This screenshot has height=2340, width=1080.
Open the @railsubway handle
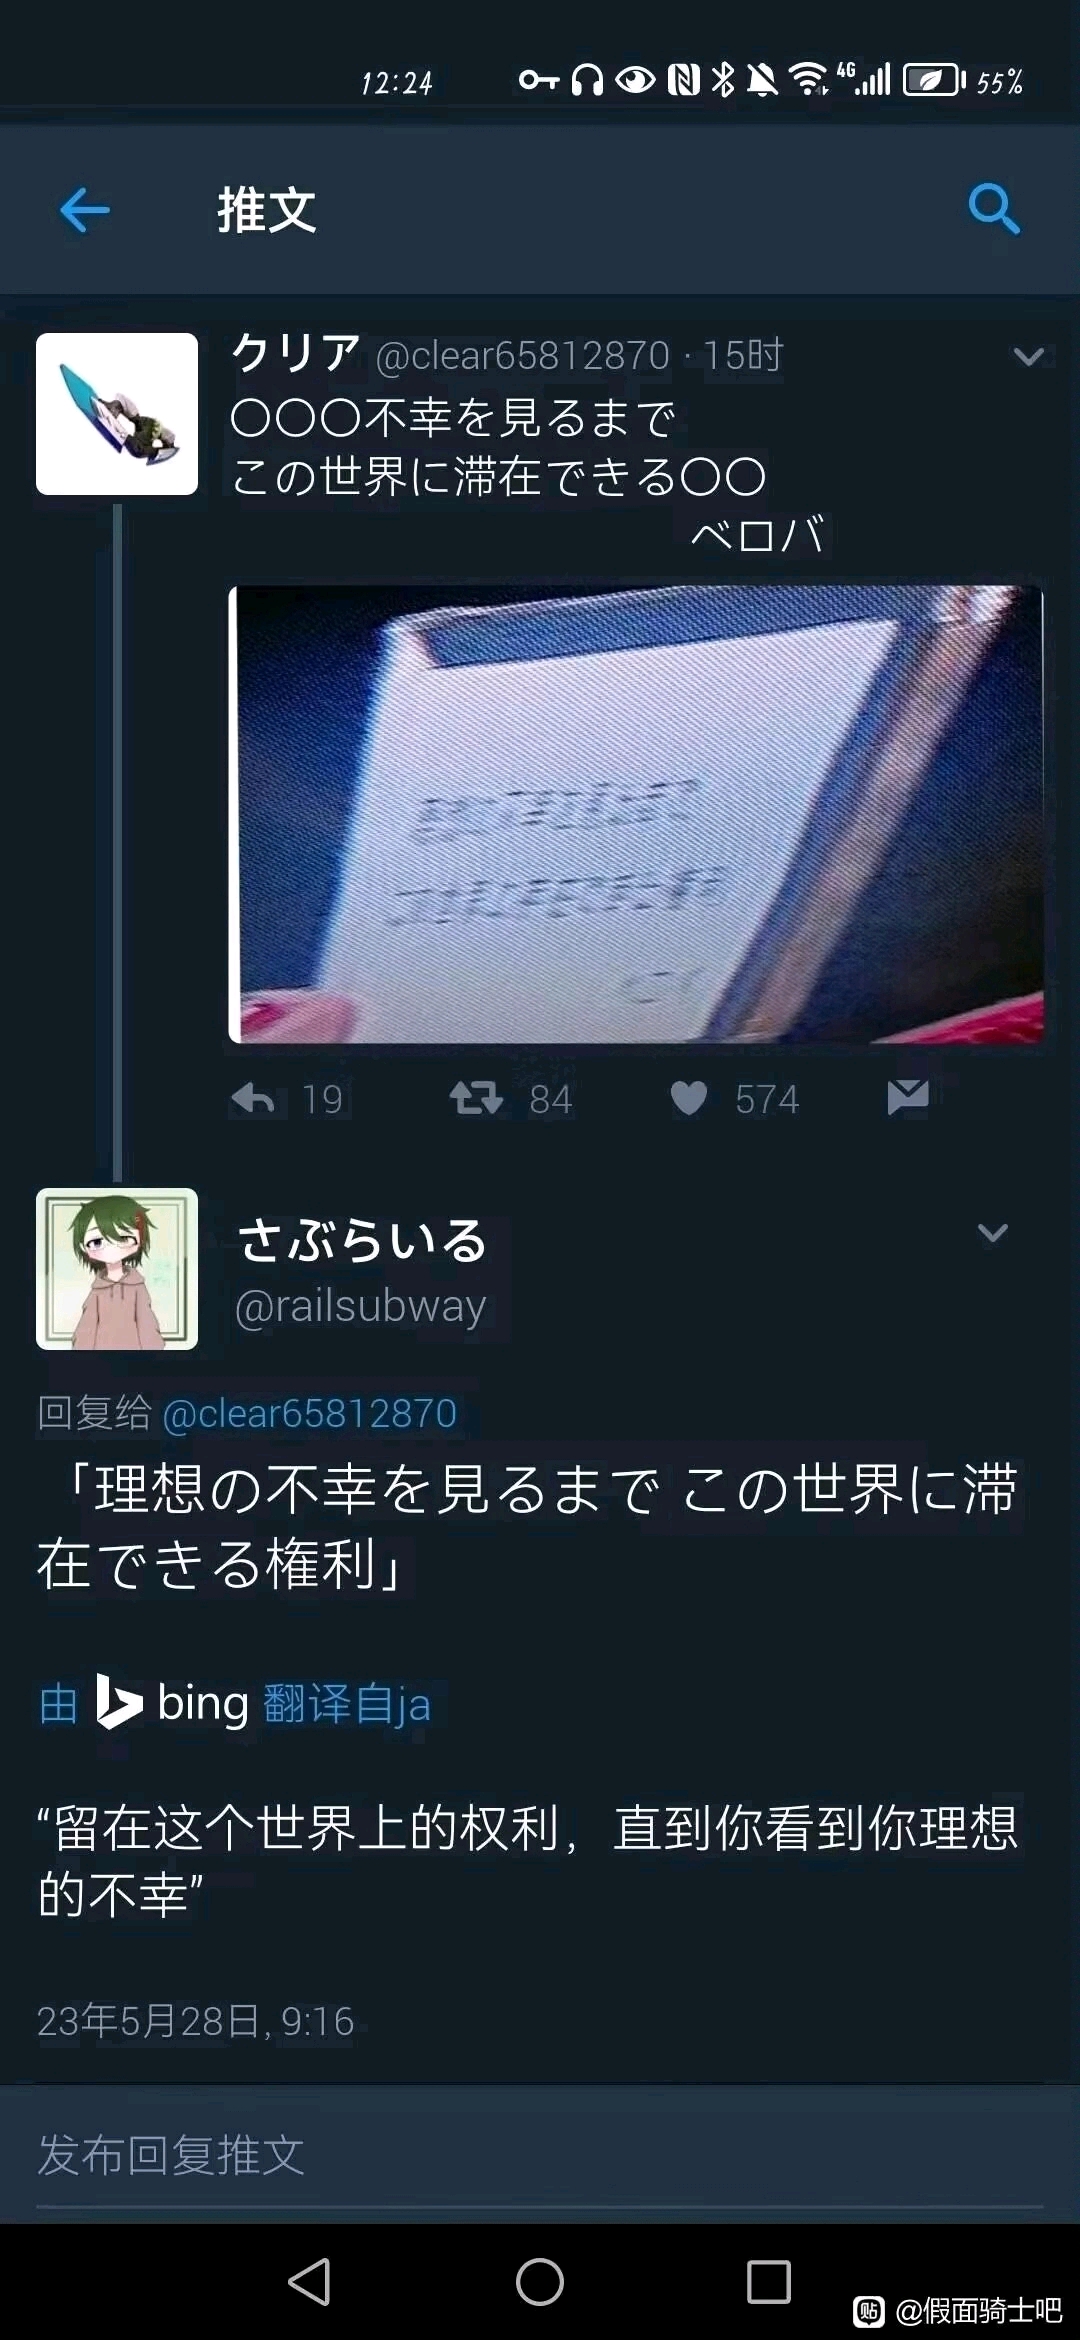[x=361, y=1305]
